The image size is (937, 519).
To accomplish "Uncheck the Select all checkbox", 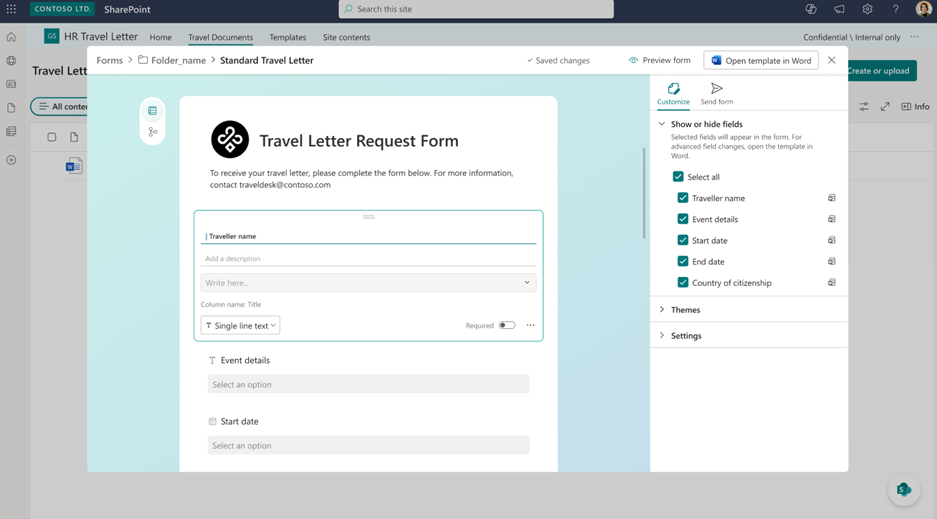I will point(678,177).
